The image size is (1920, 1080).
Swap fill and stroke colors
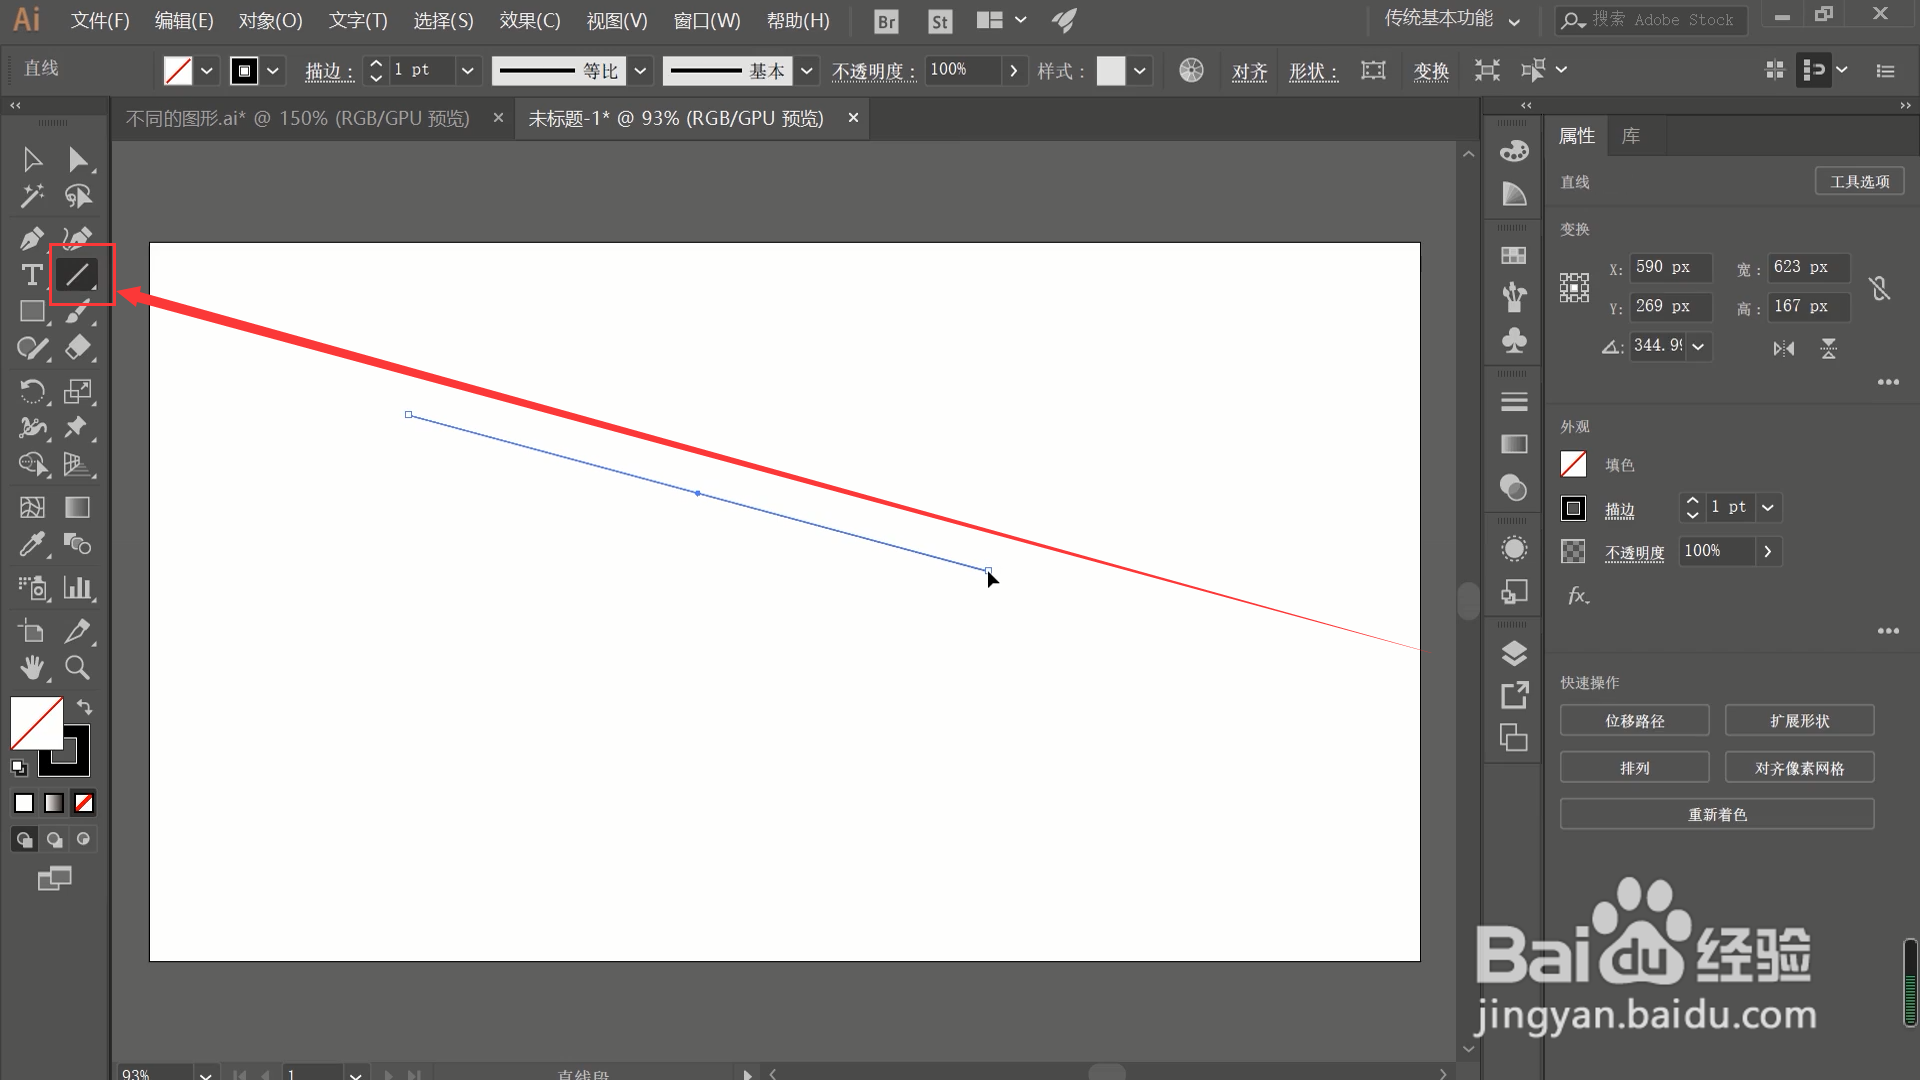click(85, 707)
